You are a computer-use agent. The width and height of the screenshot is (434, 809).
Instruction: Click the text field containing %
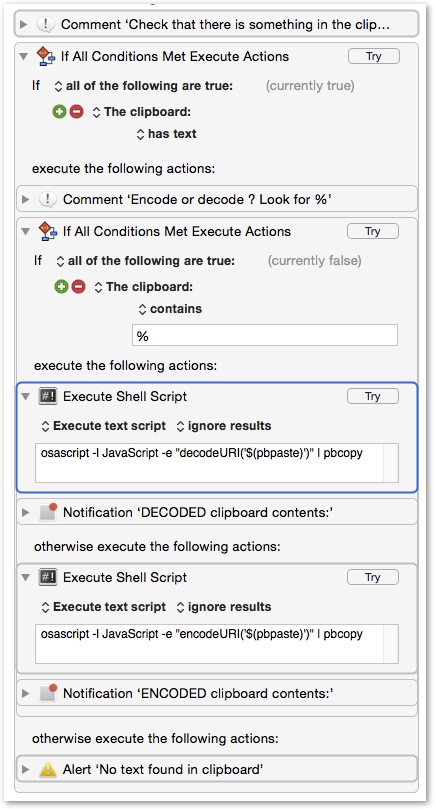(x=265, y=335)
